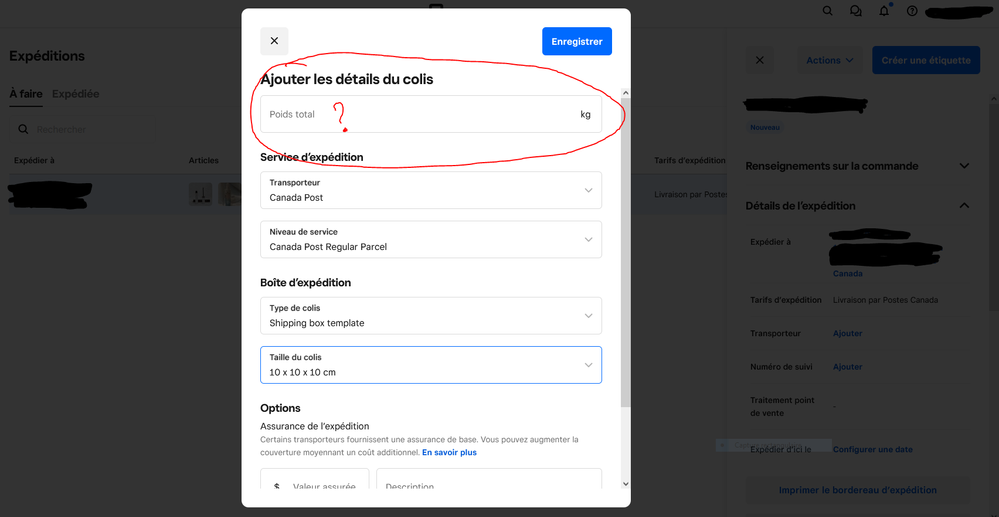This screenshot has height=517, width=999.
Task: Open the notifications bell
Action: tap(884, 11)
